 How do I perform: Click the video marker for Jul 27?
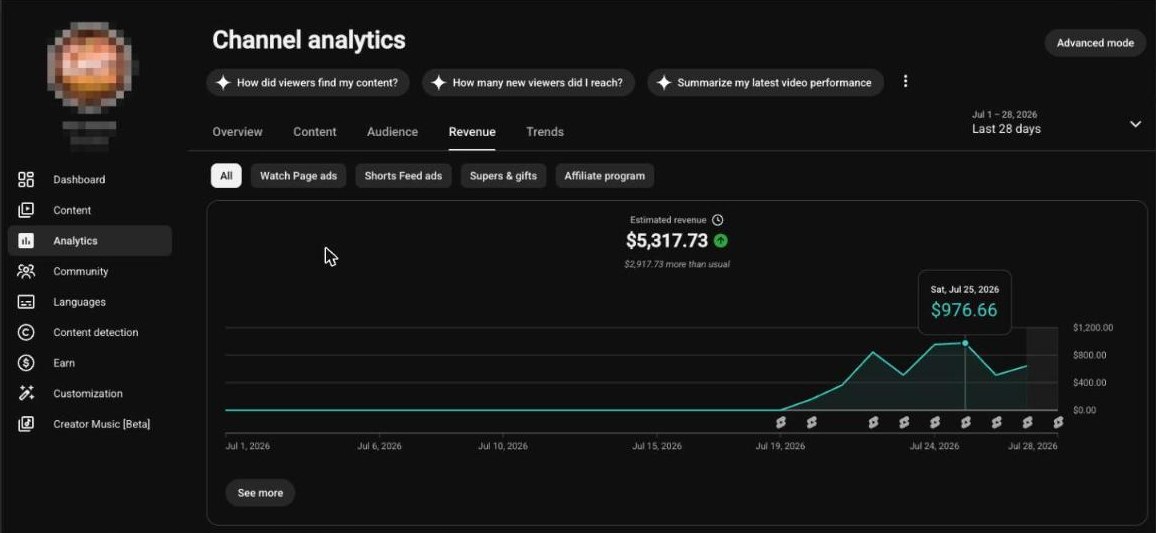click(x=1027, y=422)
